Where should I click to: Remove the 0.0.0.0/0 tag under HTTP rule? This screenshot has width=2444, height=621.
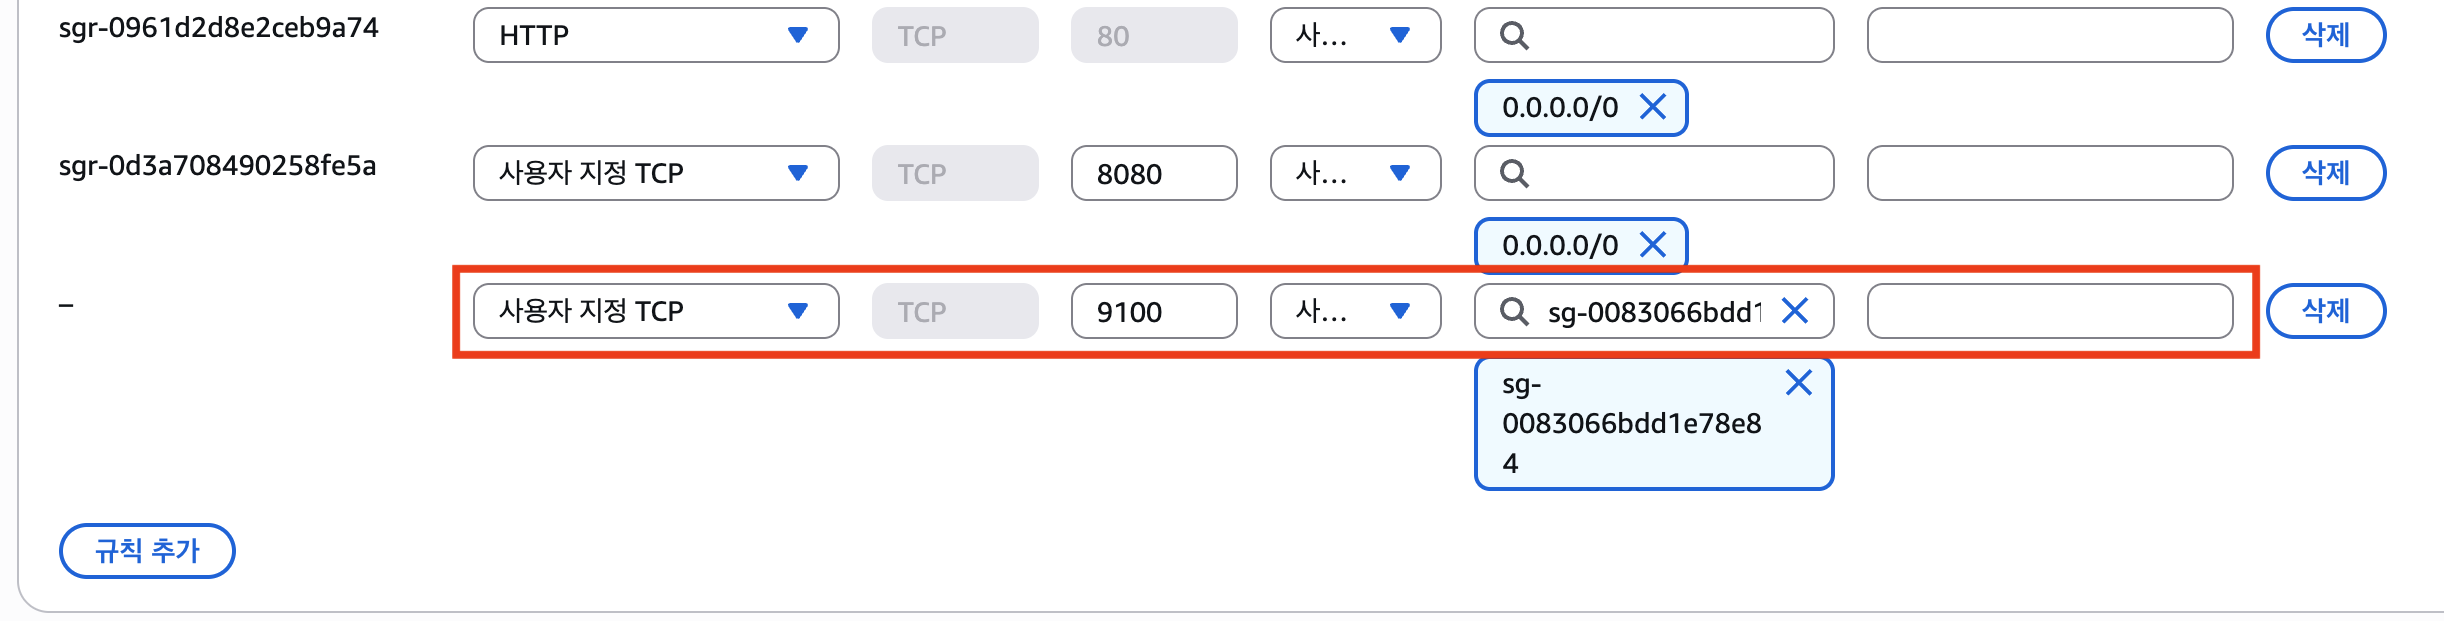tap(1653, 107)
